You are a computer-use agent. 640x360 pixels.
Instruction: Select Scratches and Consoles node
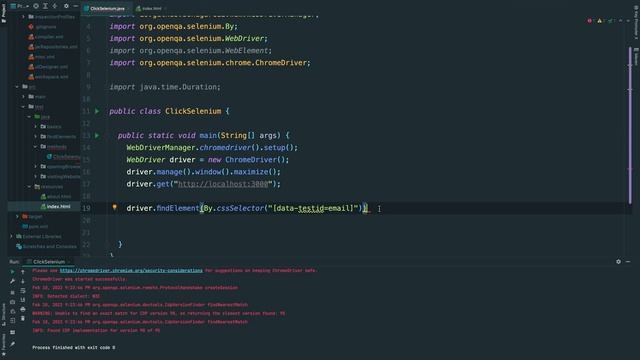point(46,247)
